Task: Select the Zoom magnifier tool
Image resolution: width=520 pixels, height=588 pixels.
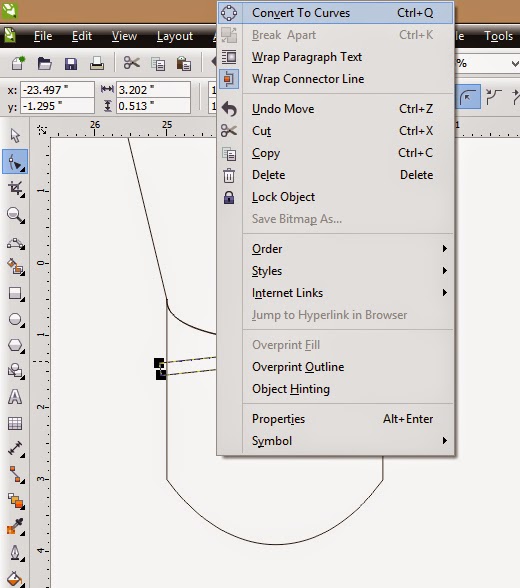Action: pos(15,215)
